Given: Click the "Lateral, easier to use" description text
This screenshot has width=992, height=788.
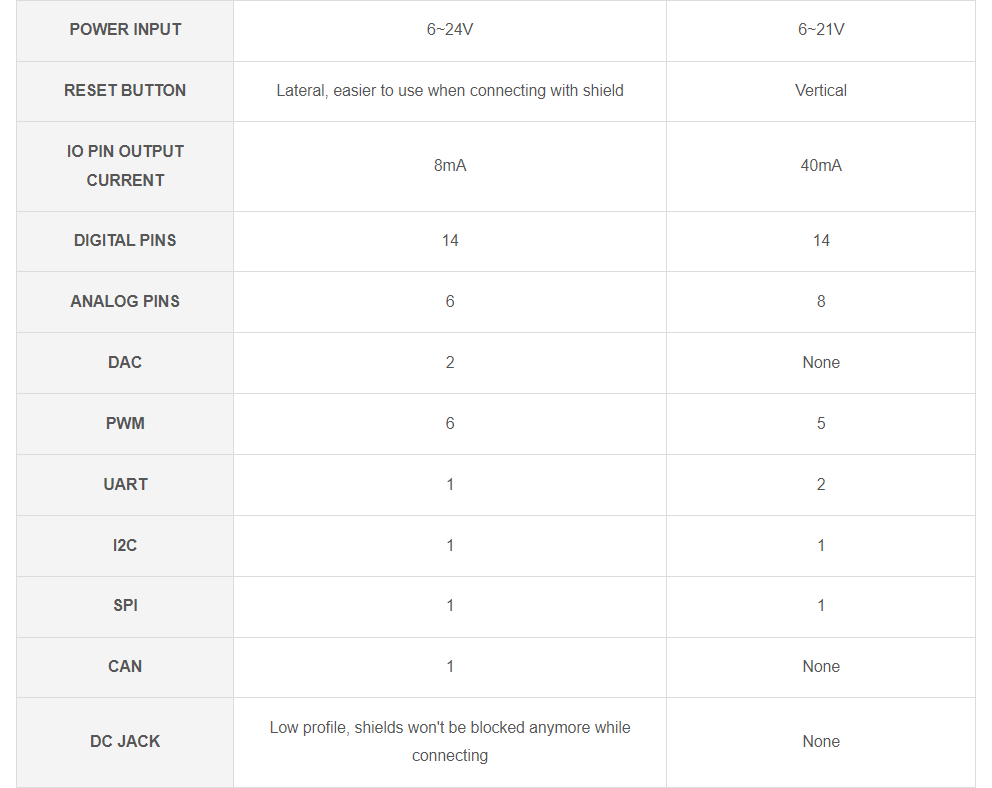Looking at the screenshot, I should tap(449, 90).
